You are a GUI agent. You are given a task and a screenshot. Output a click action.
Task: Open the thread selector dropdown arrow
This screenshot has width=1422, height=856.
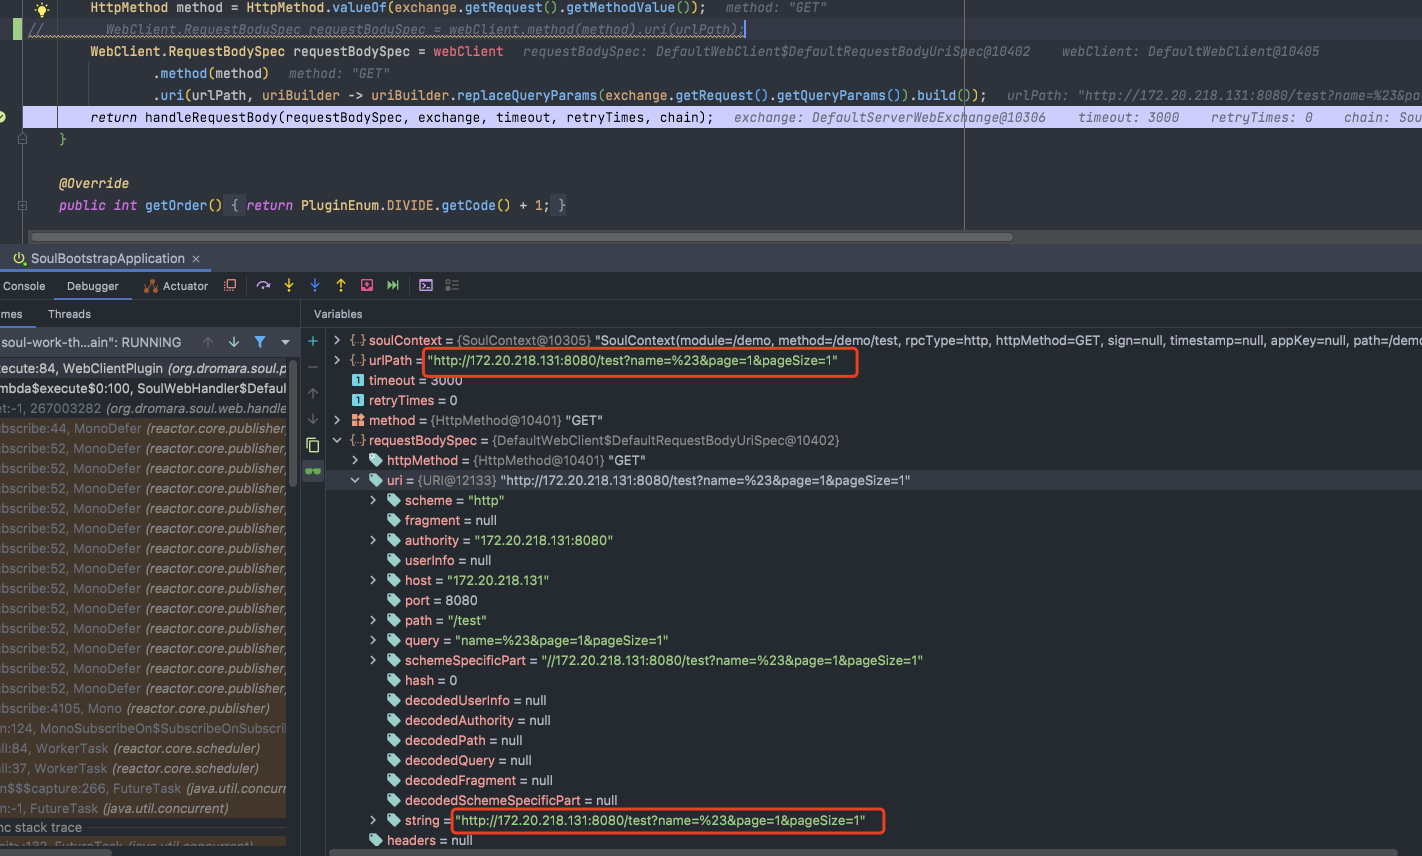[285, 342]
